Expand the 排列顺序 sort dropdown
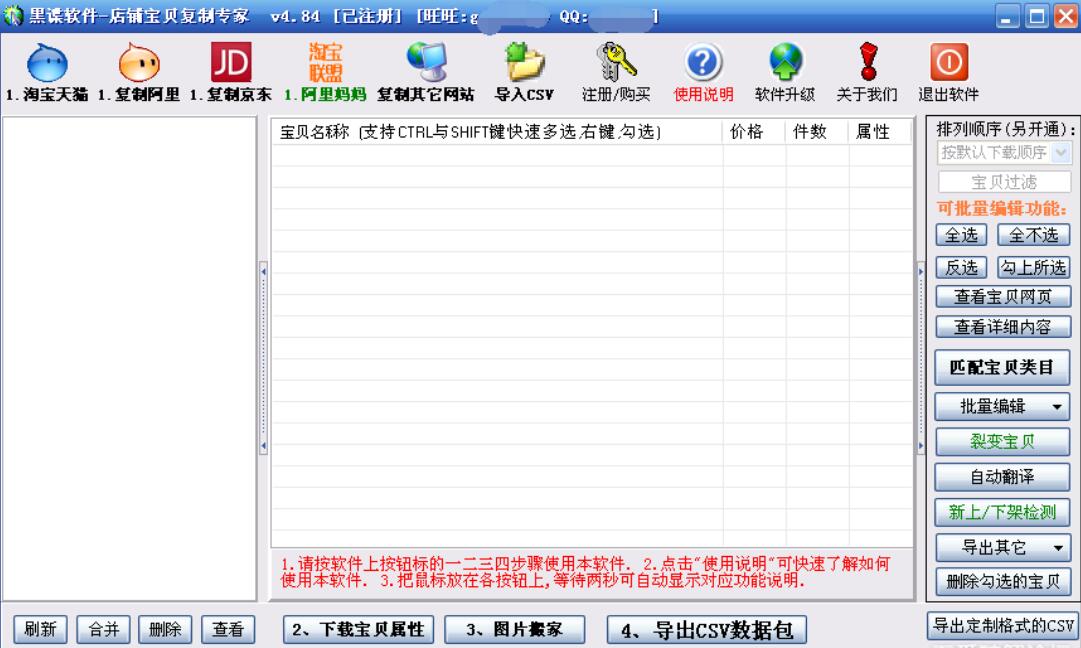The height and width of the screenshot is (648, 1081). click(1062, 152)
